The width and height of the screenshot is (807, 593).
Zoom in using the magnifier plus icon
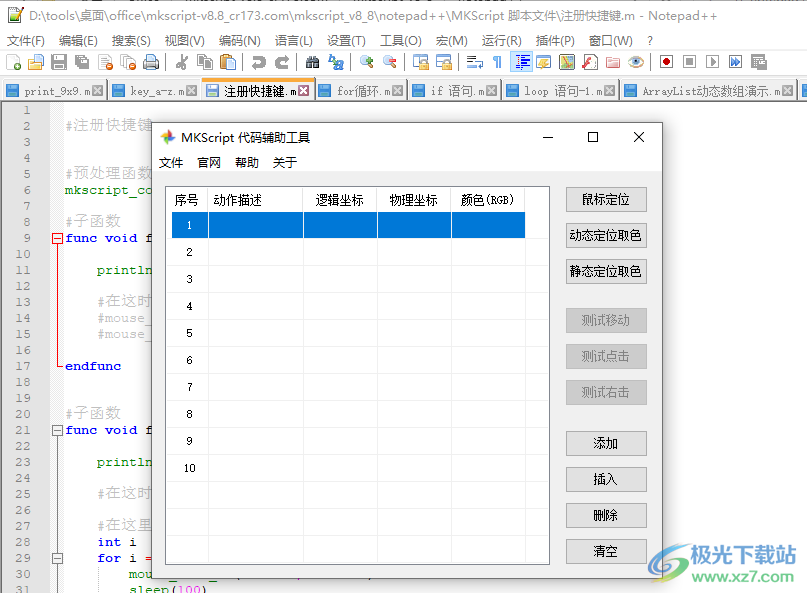[x=366, y=62]
